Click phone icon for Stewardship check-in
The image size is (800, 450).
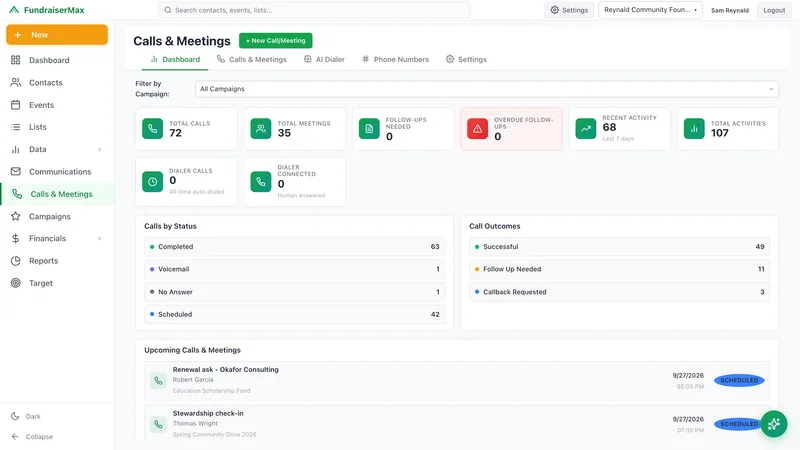158,424
